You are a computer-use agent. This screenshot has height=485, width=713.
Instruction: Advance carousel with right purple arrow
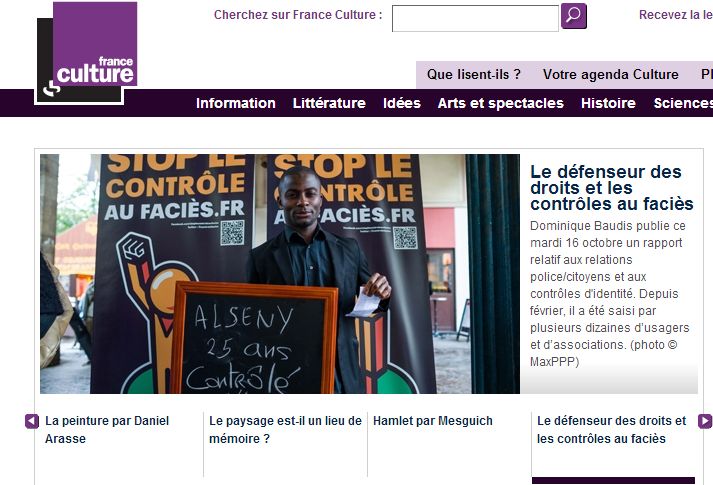(x=705, y=421)
